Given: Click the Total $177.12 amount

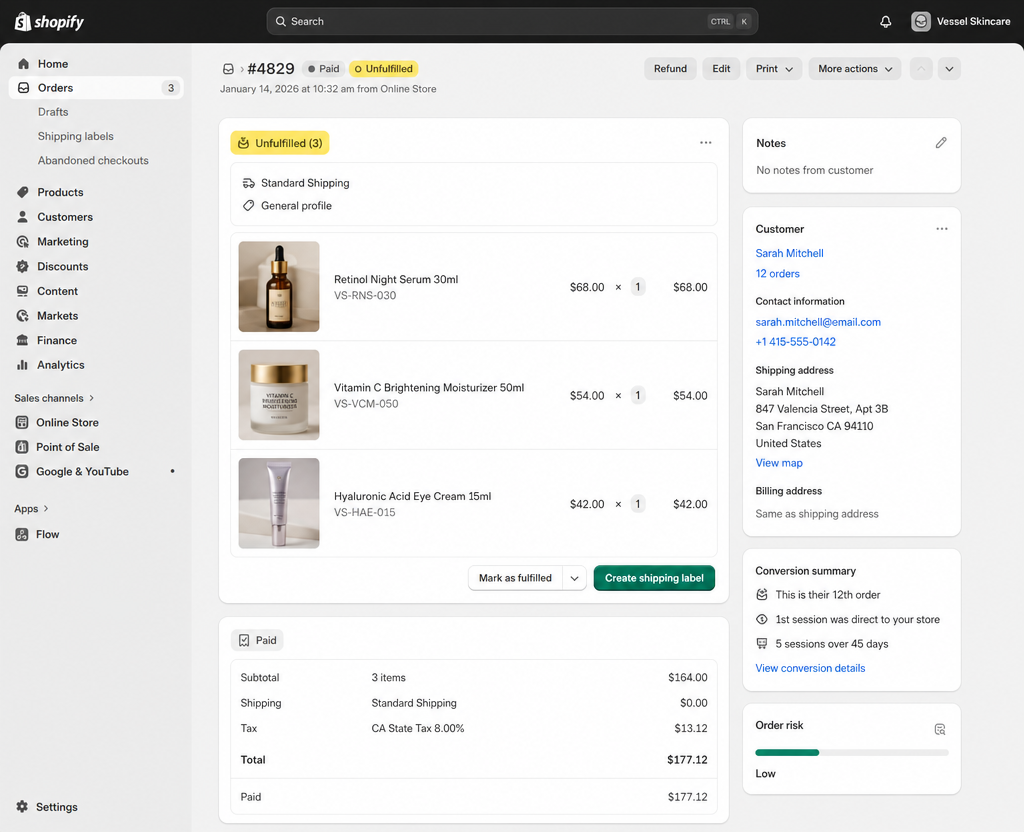Looking at the screenshot, I should point(687,760).
